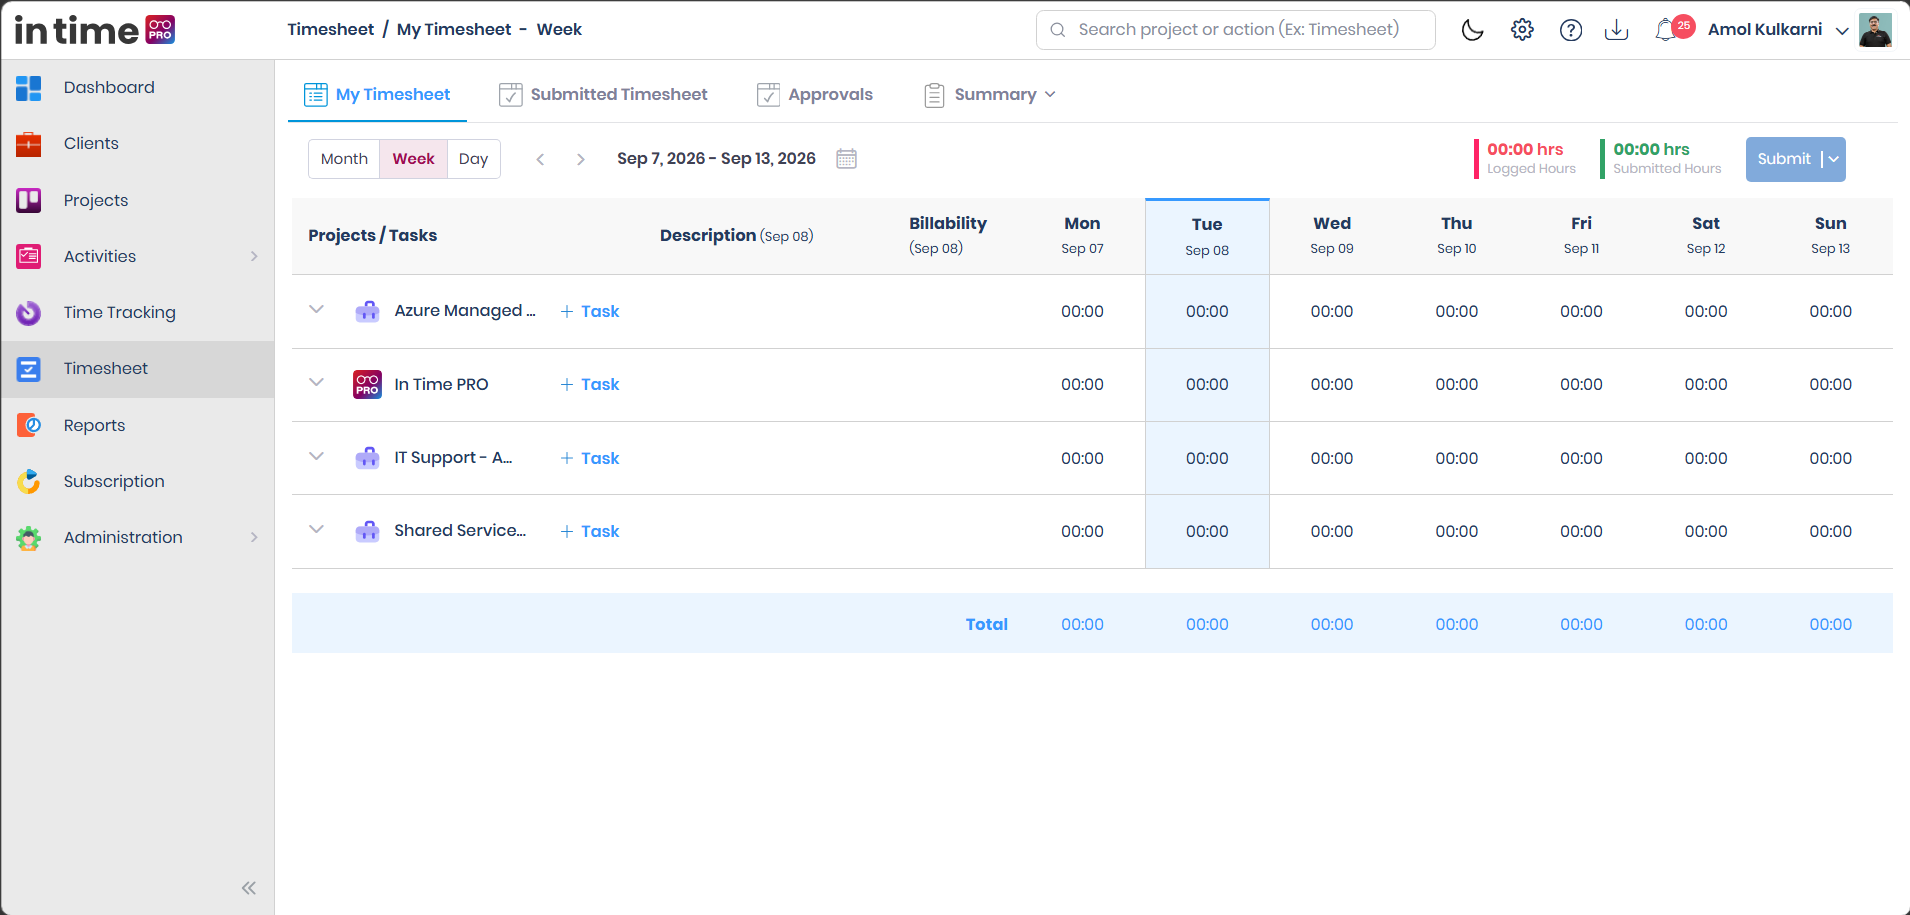Open the Summary dropdown tab
This screenshot has width=1910, height=915.
[990, 94]
